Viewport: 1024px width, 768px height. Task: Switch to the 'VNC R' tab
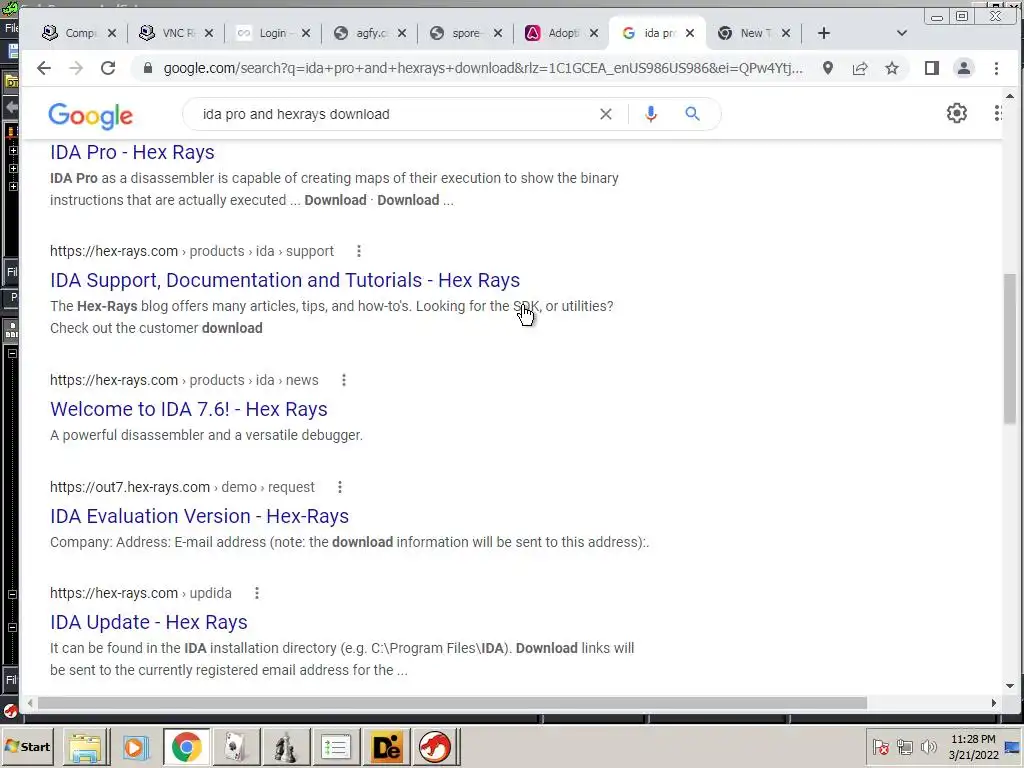tap(176, 33)
